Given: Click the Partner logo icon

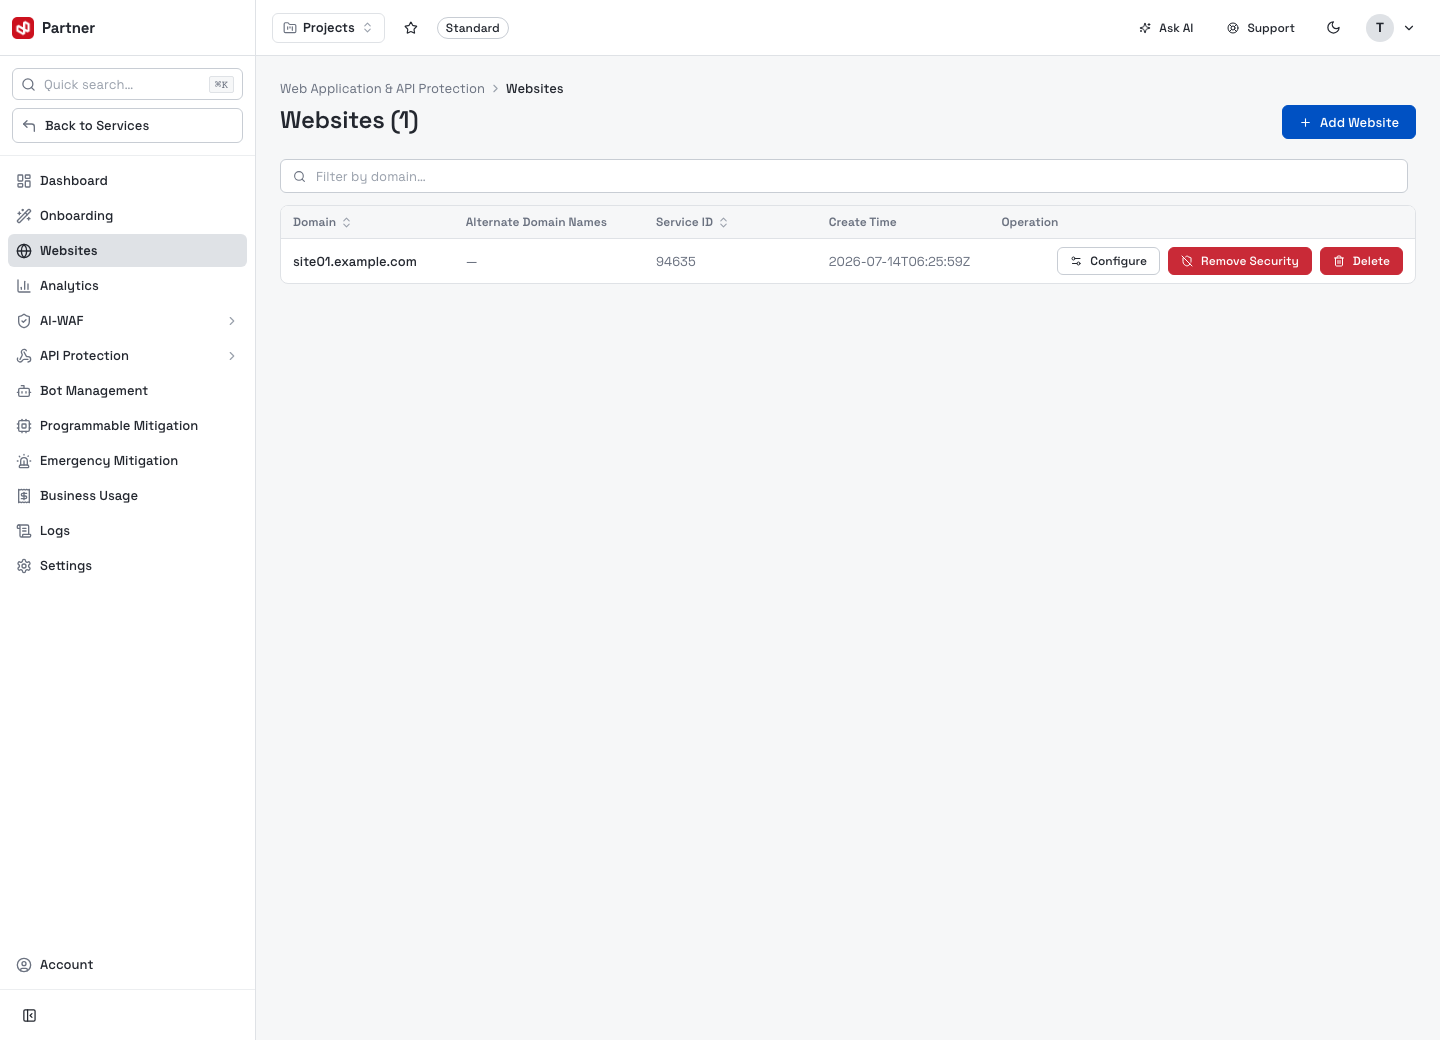Looking at the screenshot, I should click(23, 28).
